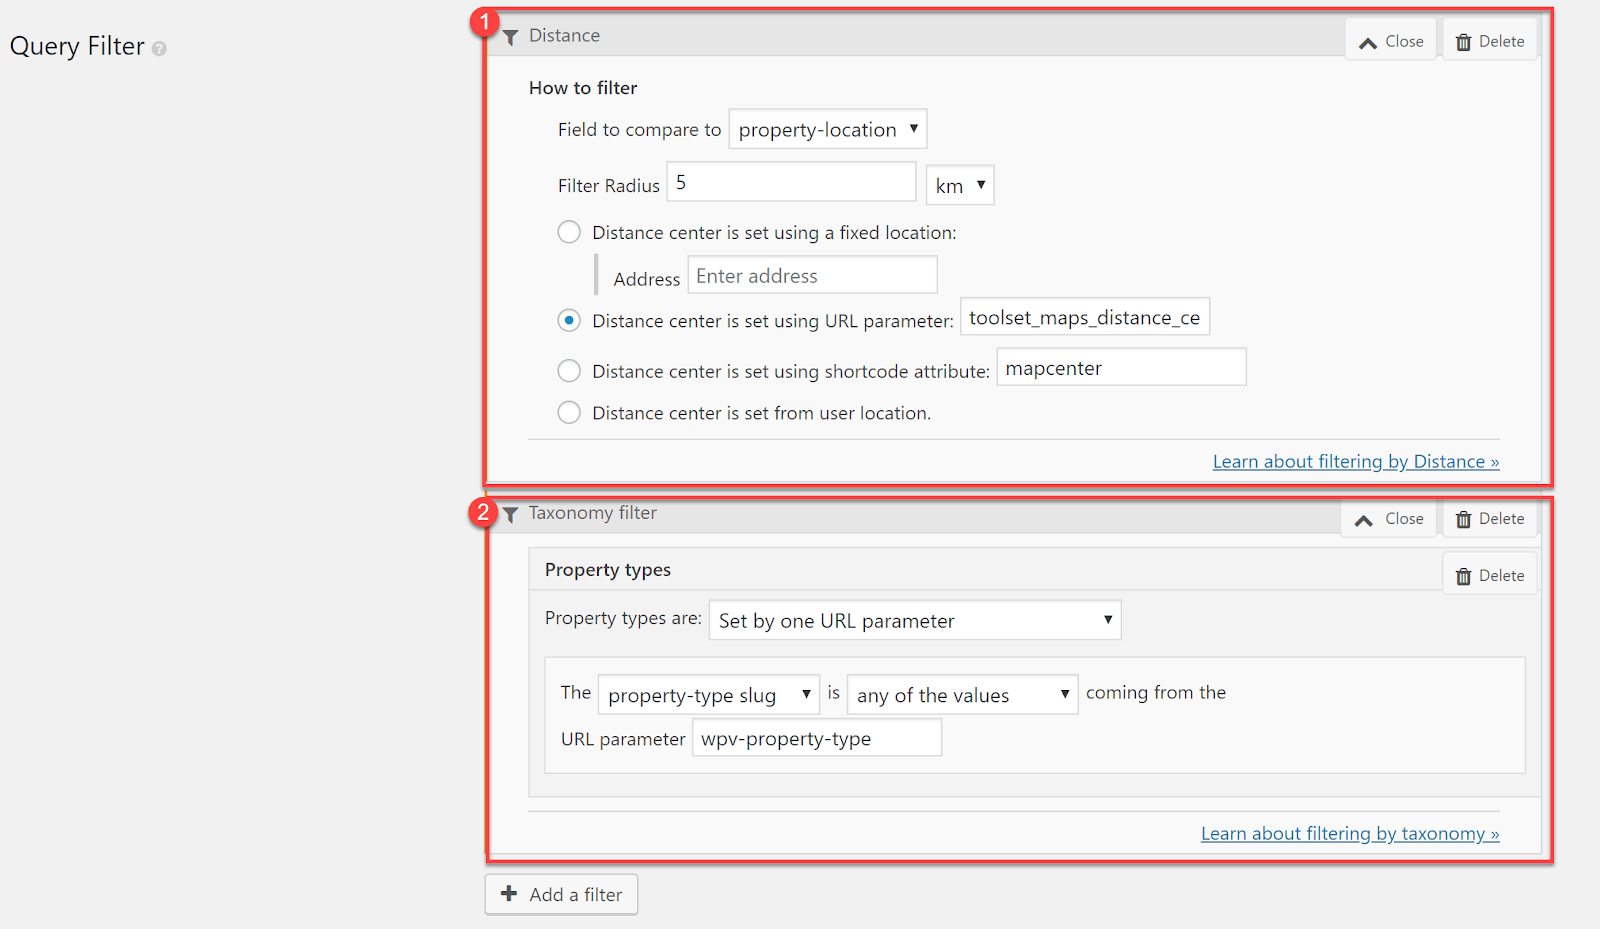Expand the Set by one URL parameter dropdown
Image resolution: width=1600 pixels, height=929 pixels.
[x=914, y=620]
